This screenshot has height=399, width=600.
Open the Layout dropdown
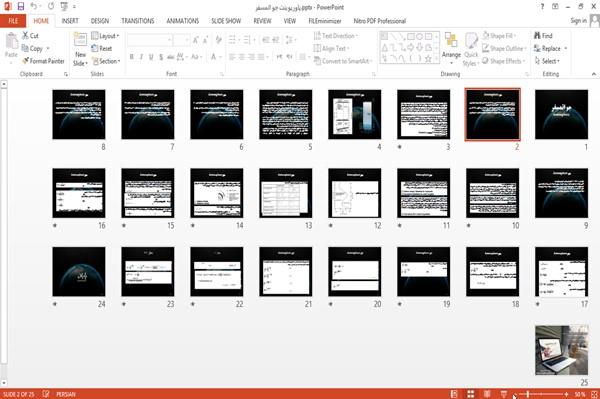tap(105, 36)
